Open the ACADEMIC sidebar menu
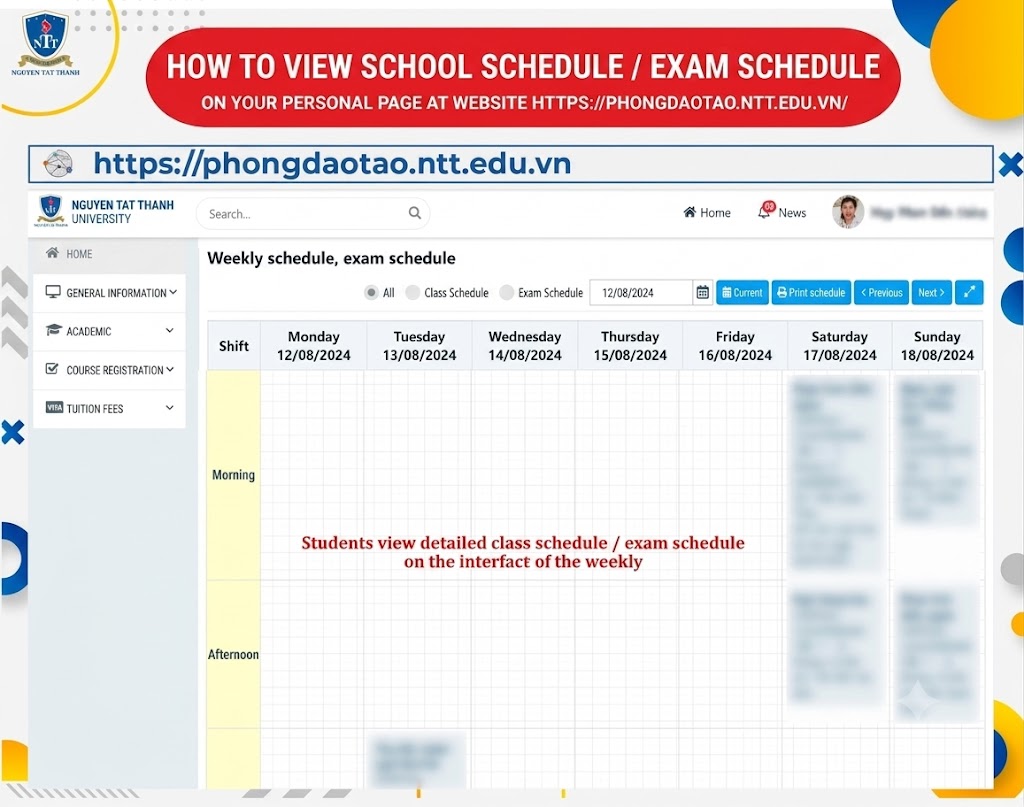 [109, 331]
